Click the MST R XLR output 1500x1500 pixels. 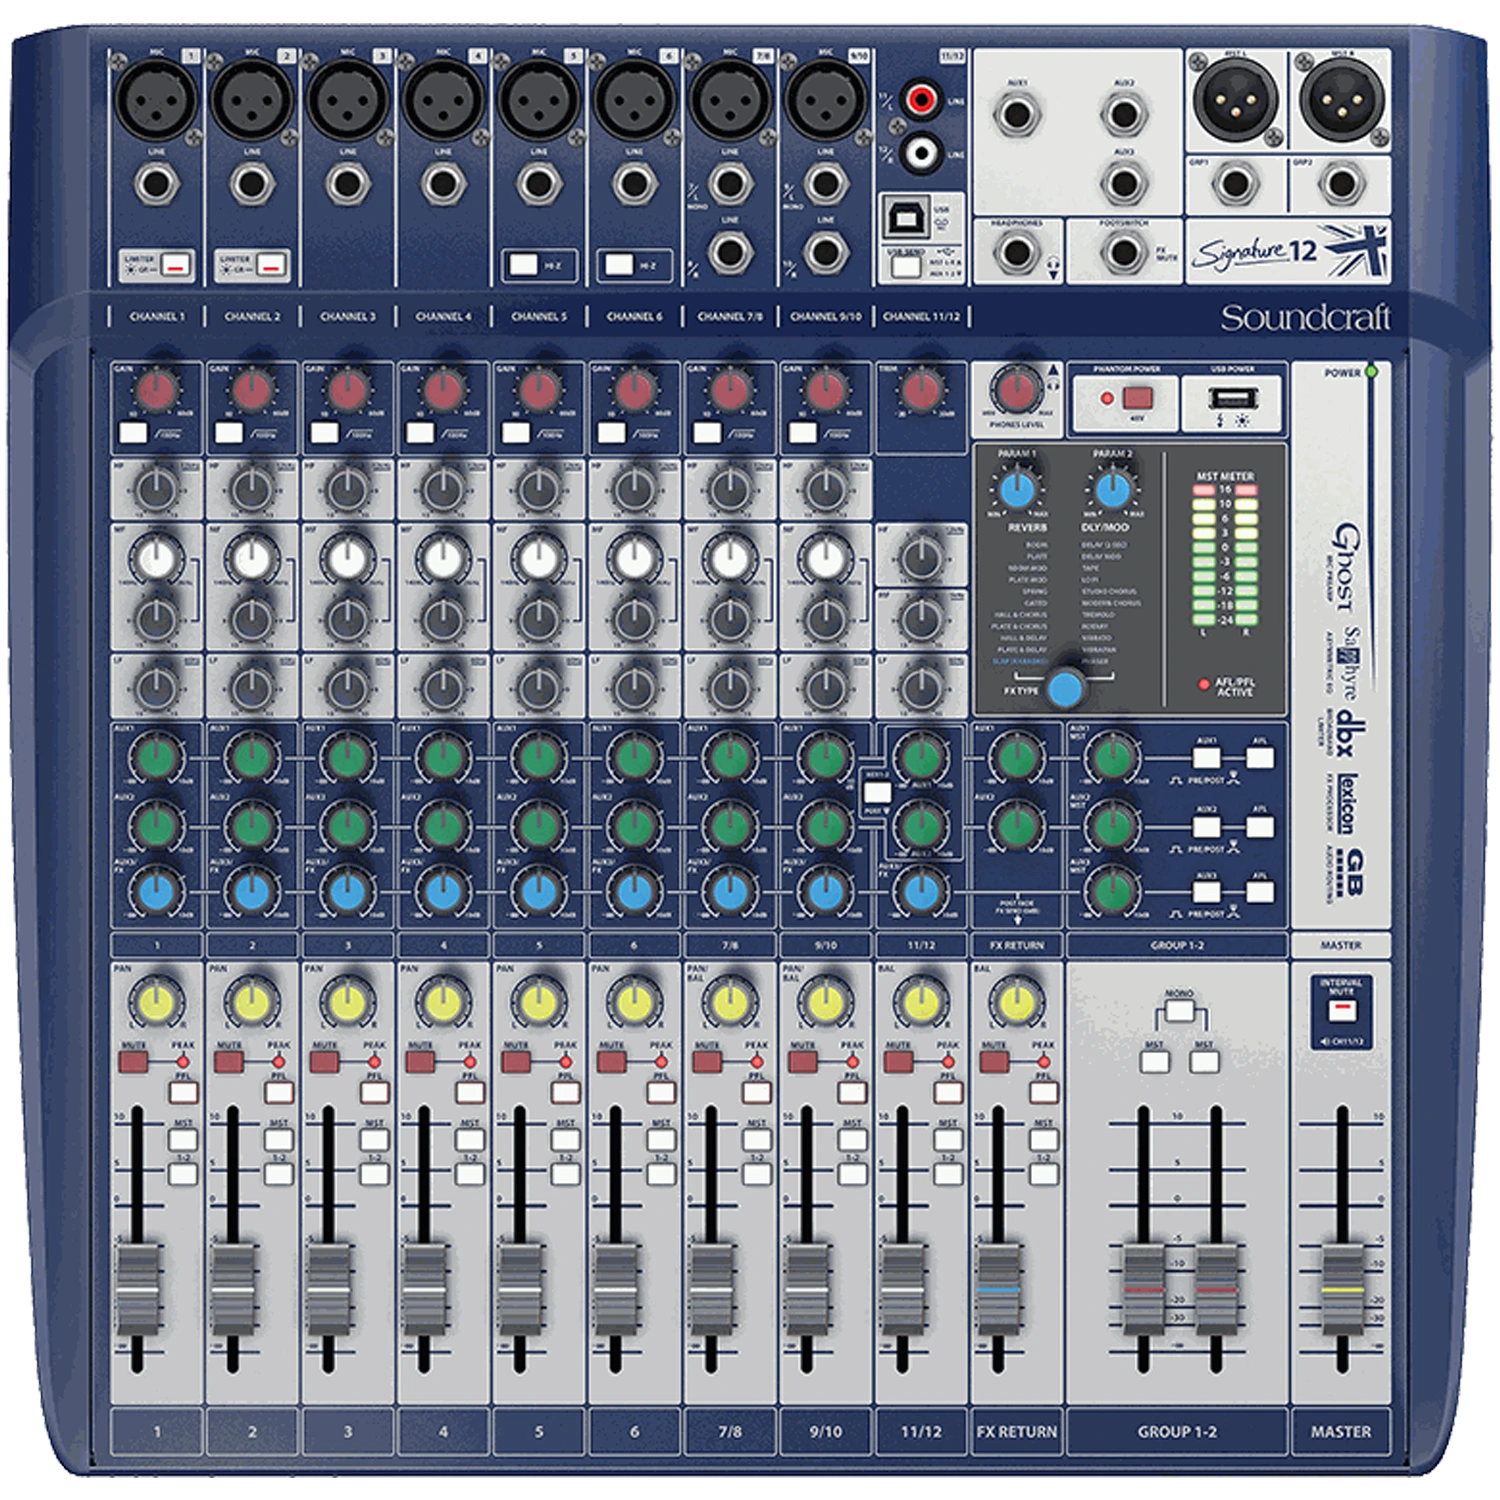tap(1341, 100)
